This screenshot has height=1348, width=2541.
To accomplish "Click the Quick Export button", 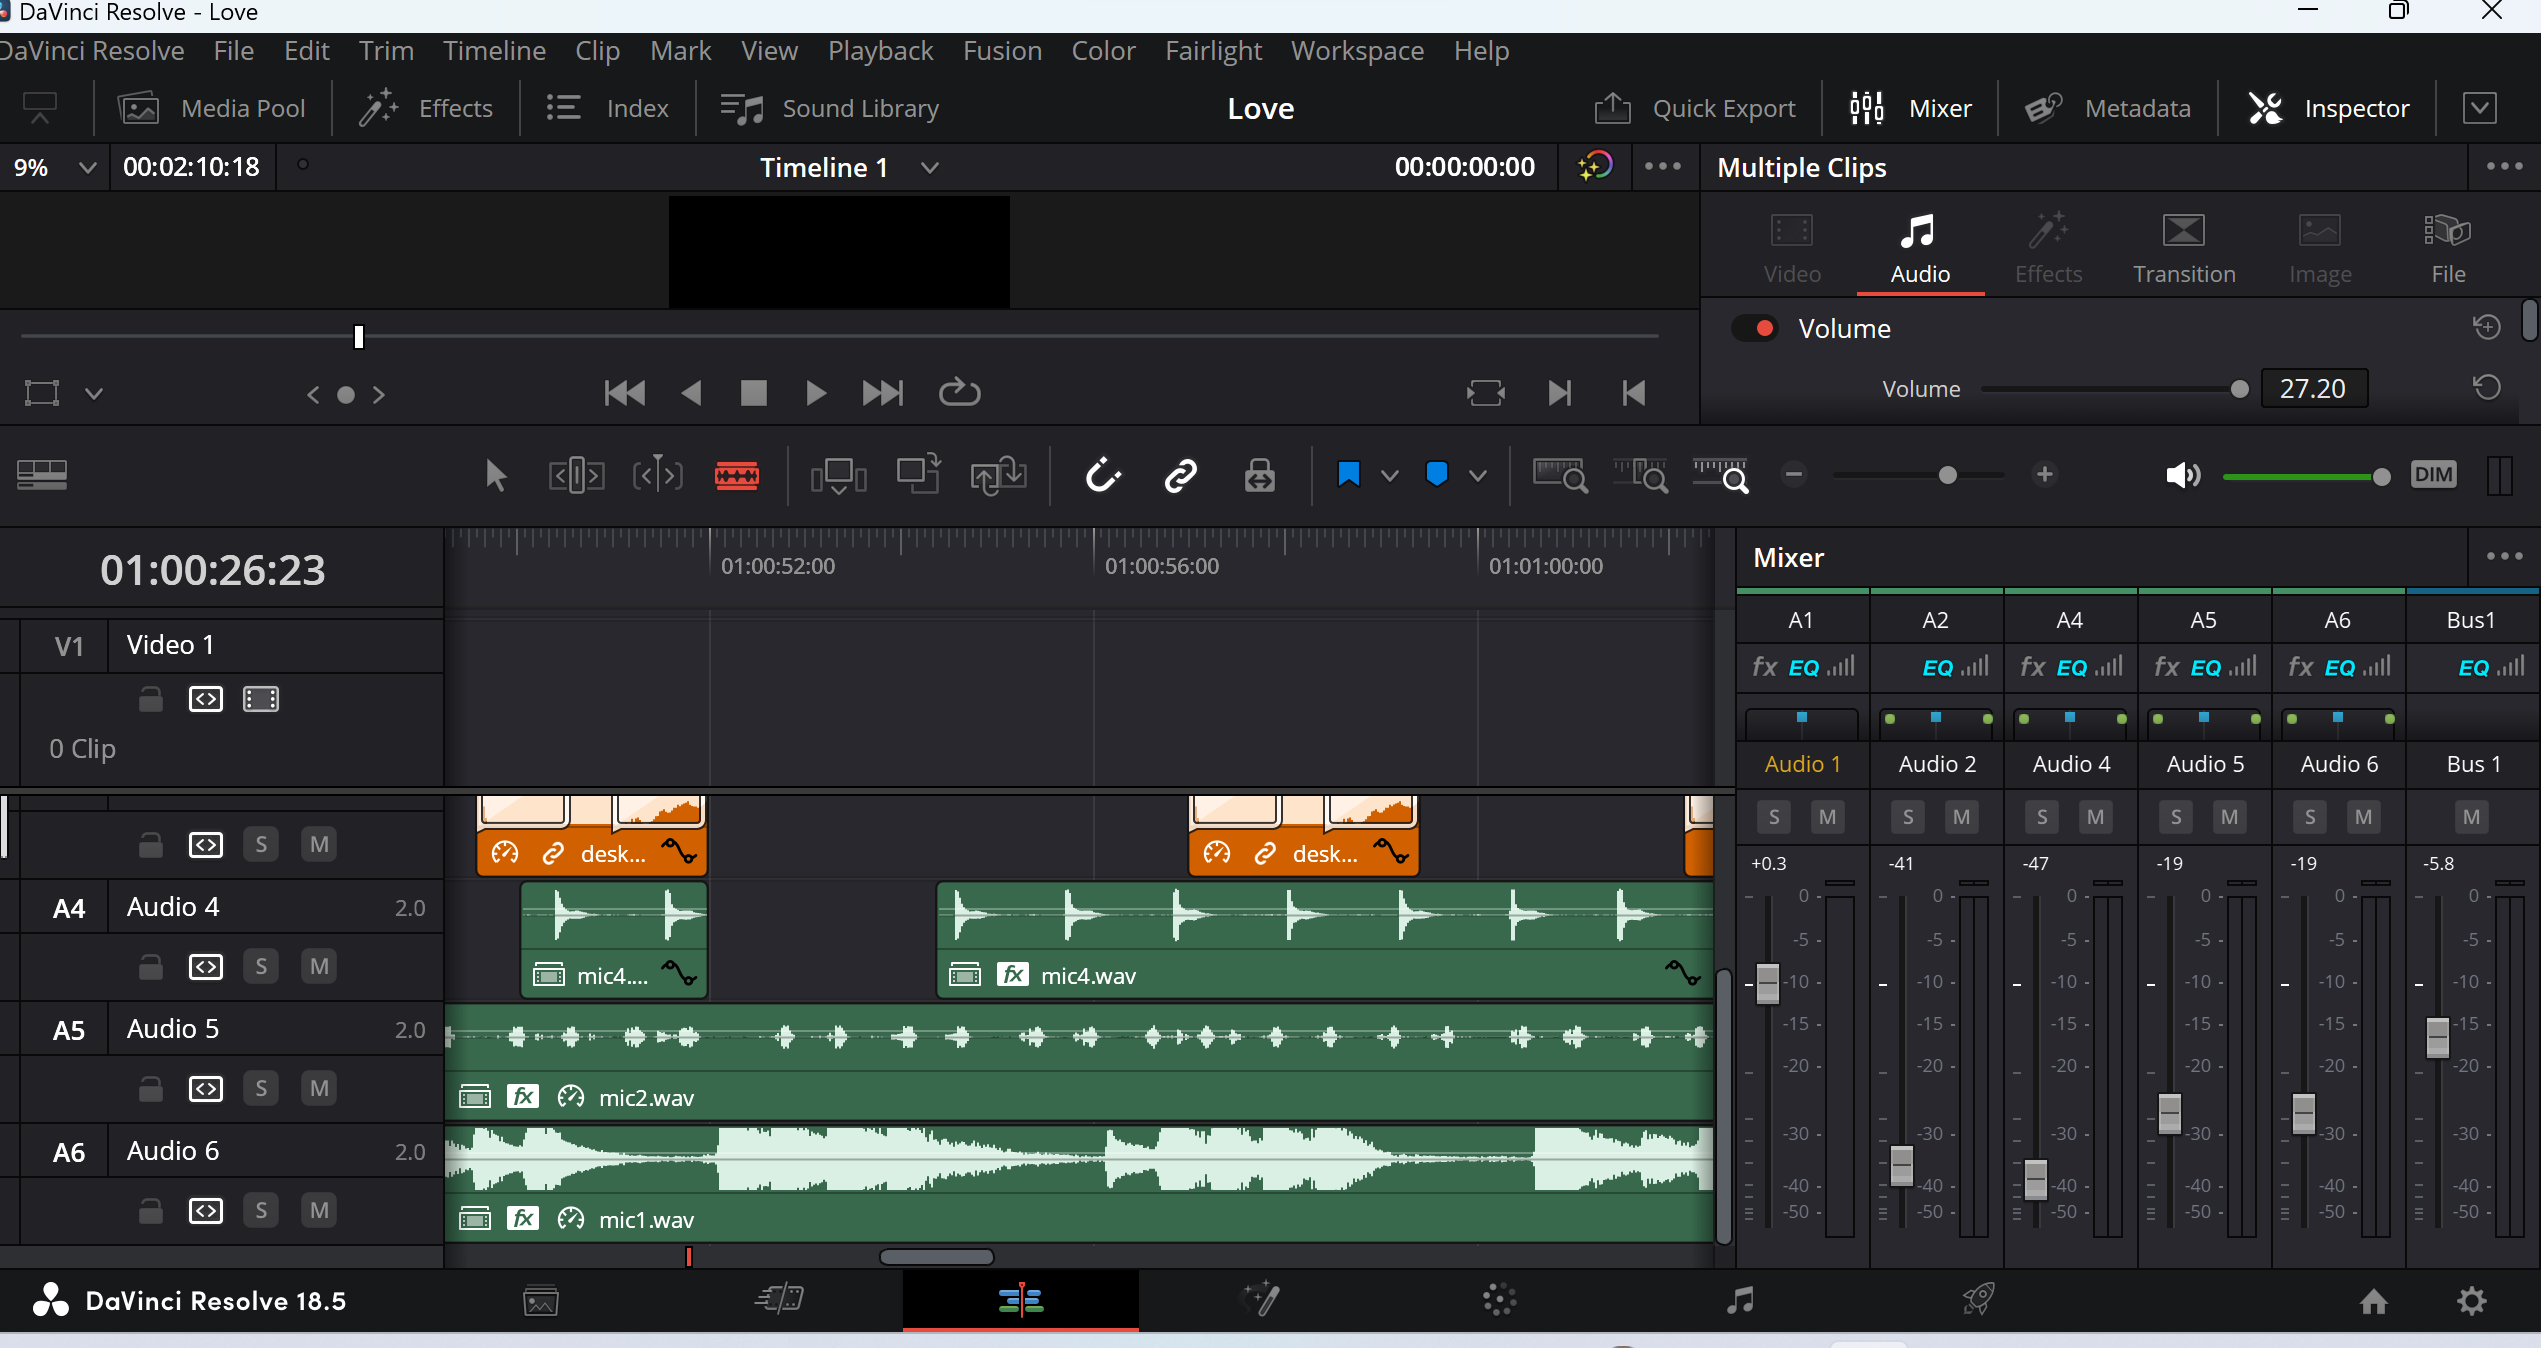I will click(x=1695, y=108).
